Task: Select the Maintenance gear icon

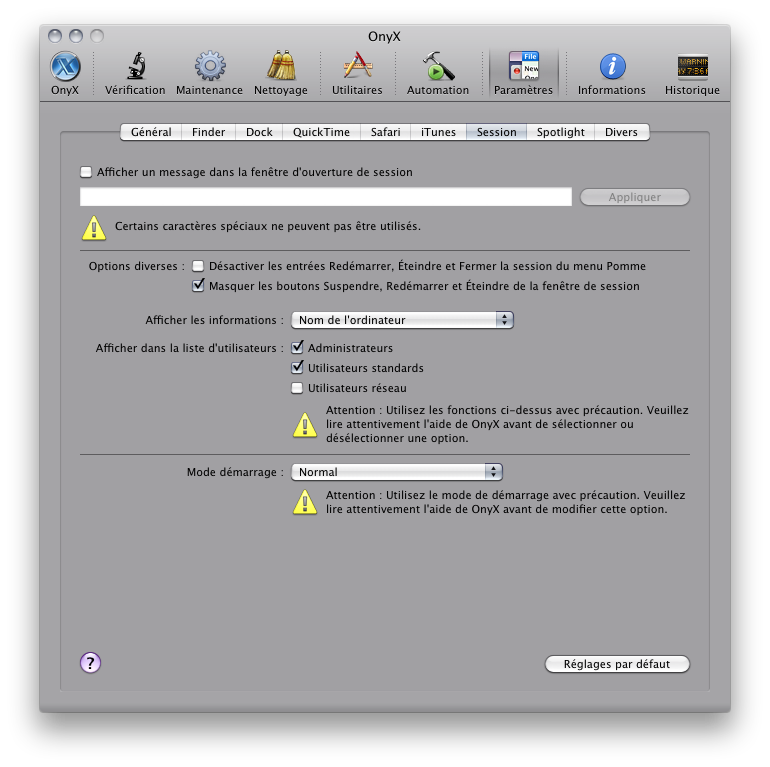Action: click(x=209, y=67)
